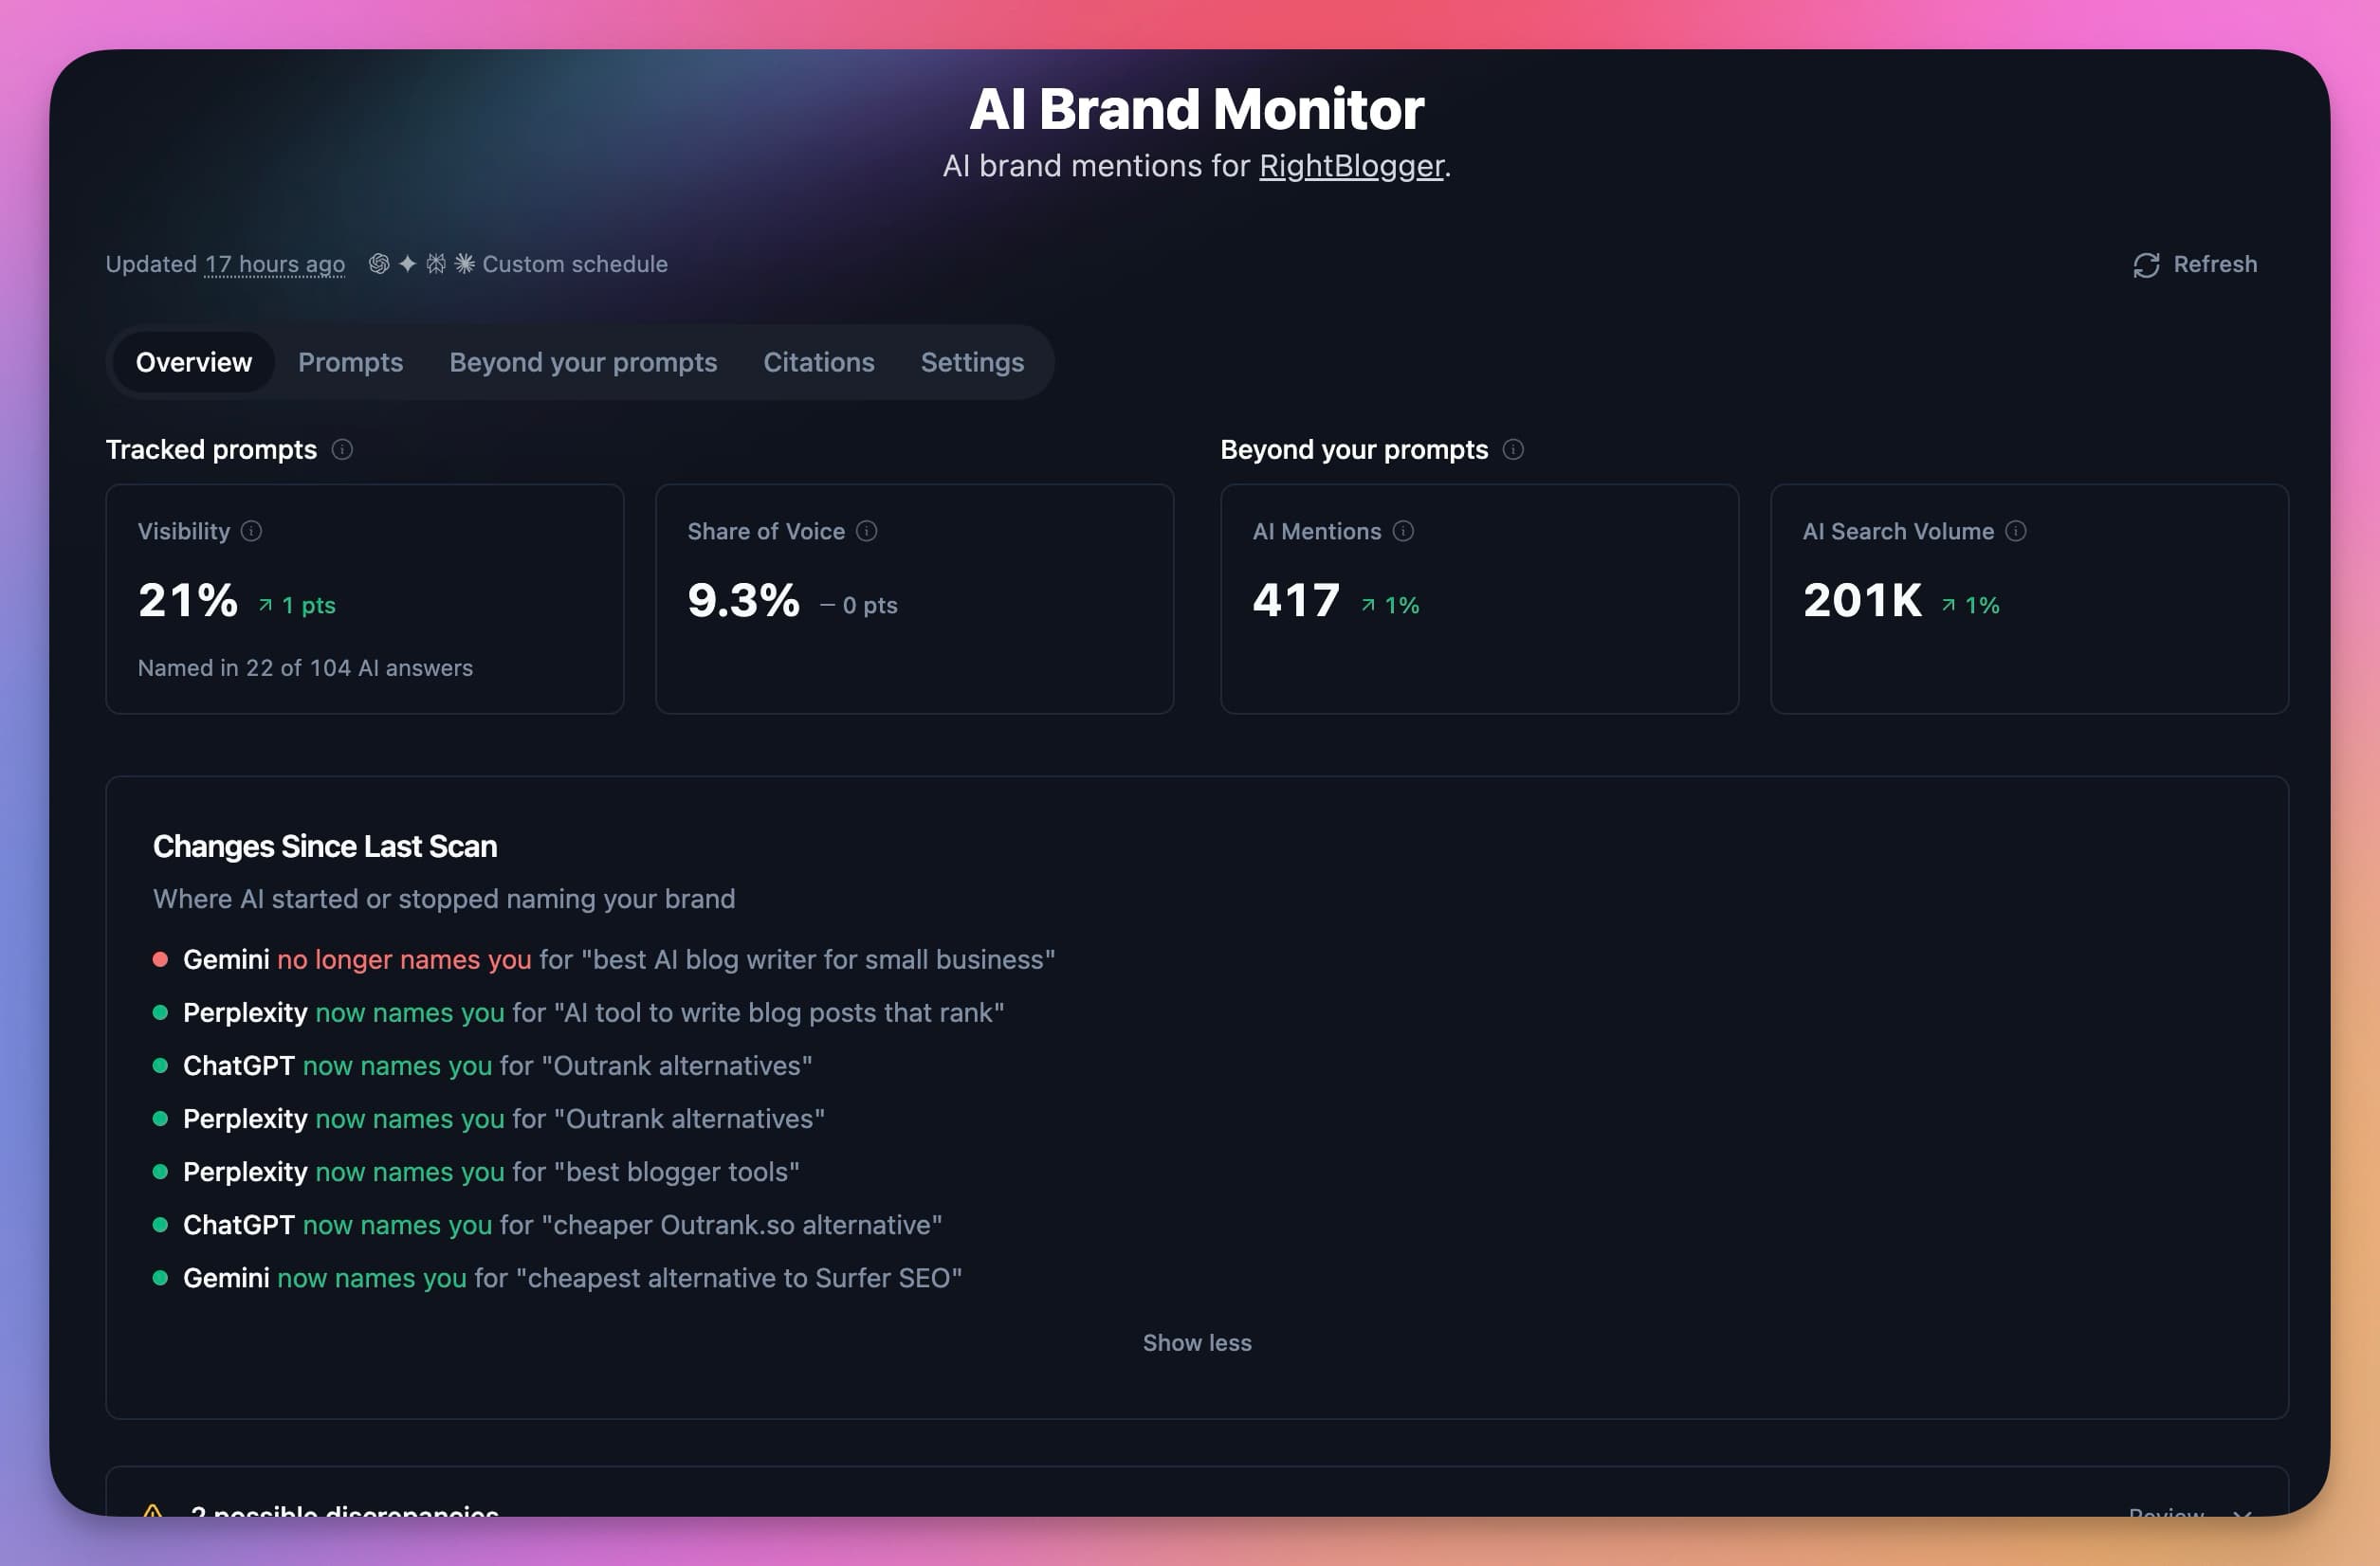Click the Tracked prompts section heading
Image resolution: width=2380 pixels, height=1566 pixels.
tap(211, 450)
